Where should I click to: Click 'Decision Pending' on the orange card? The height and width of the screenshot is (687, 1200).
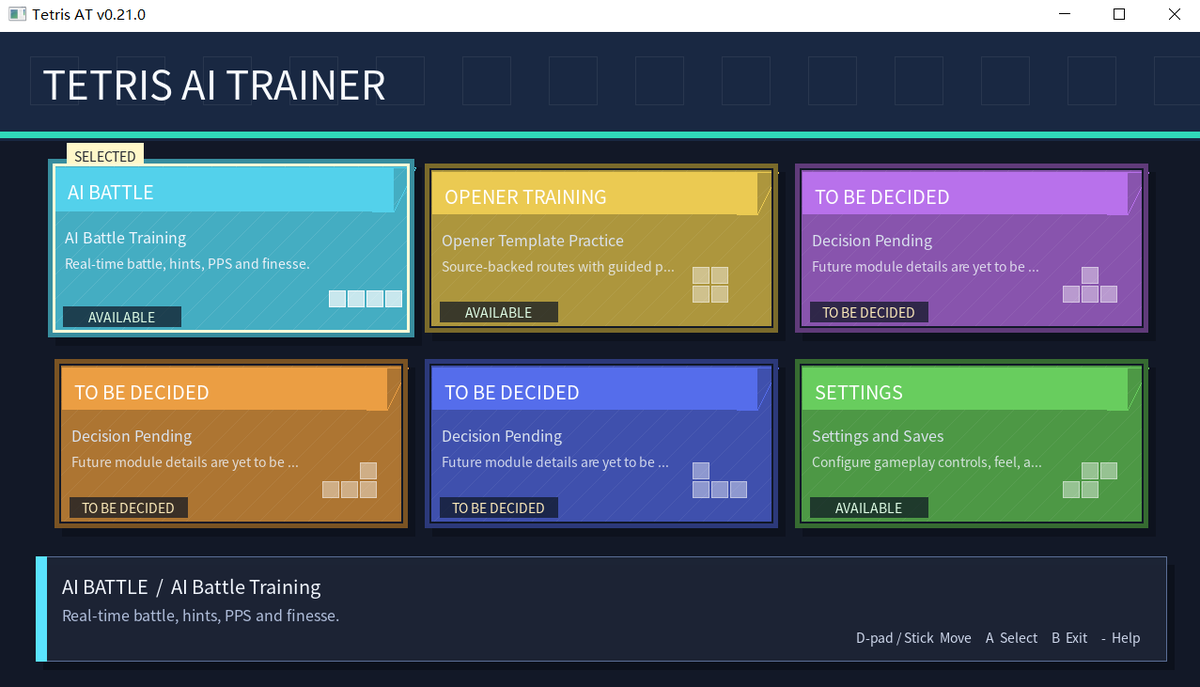[132, 436]
